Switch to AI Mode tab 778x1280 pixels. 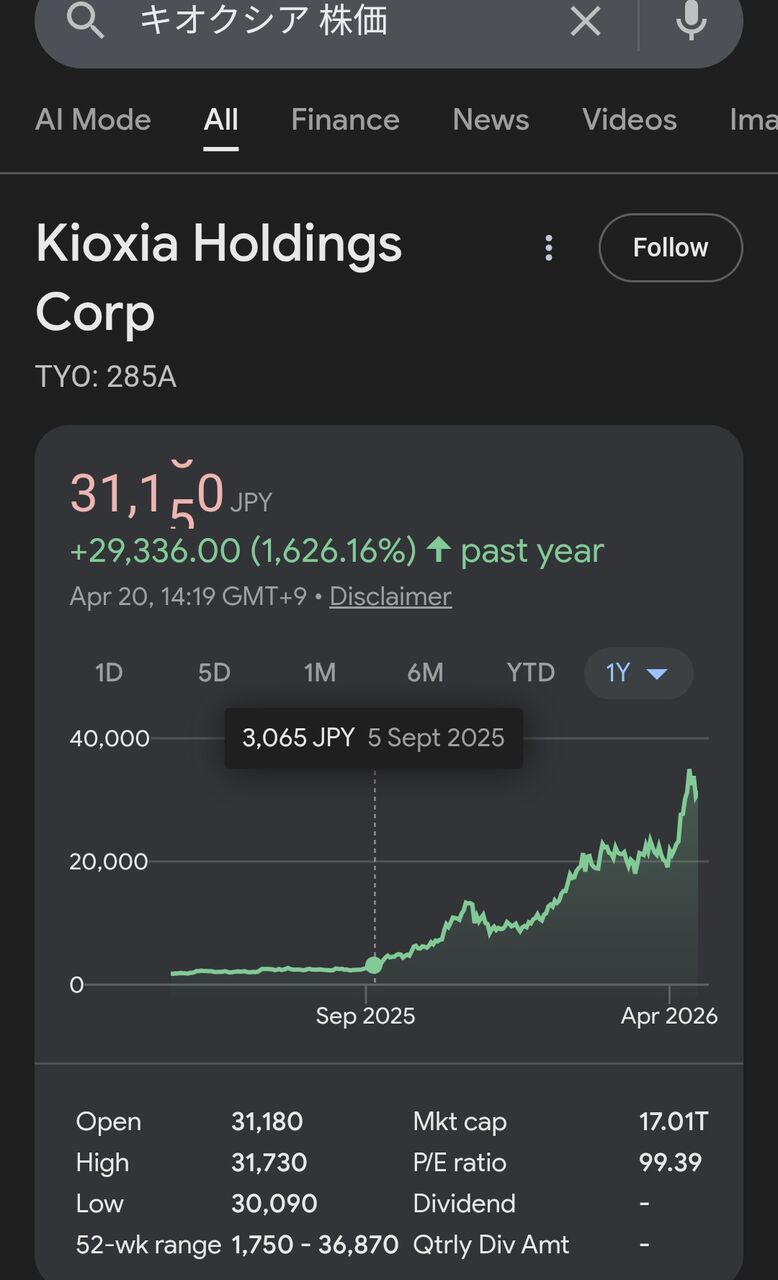tap(93, 120)
